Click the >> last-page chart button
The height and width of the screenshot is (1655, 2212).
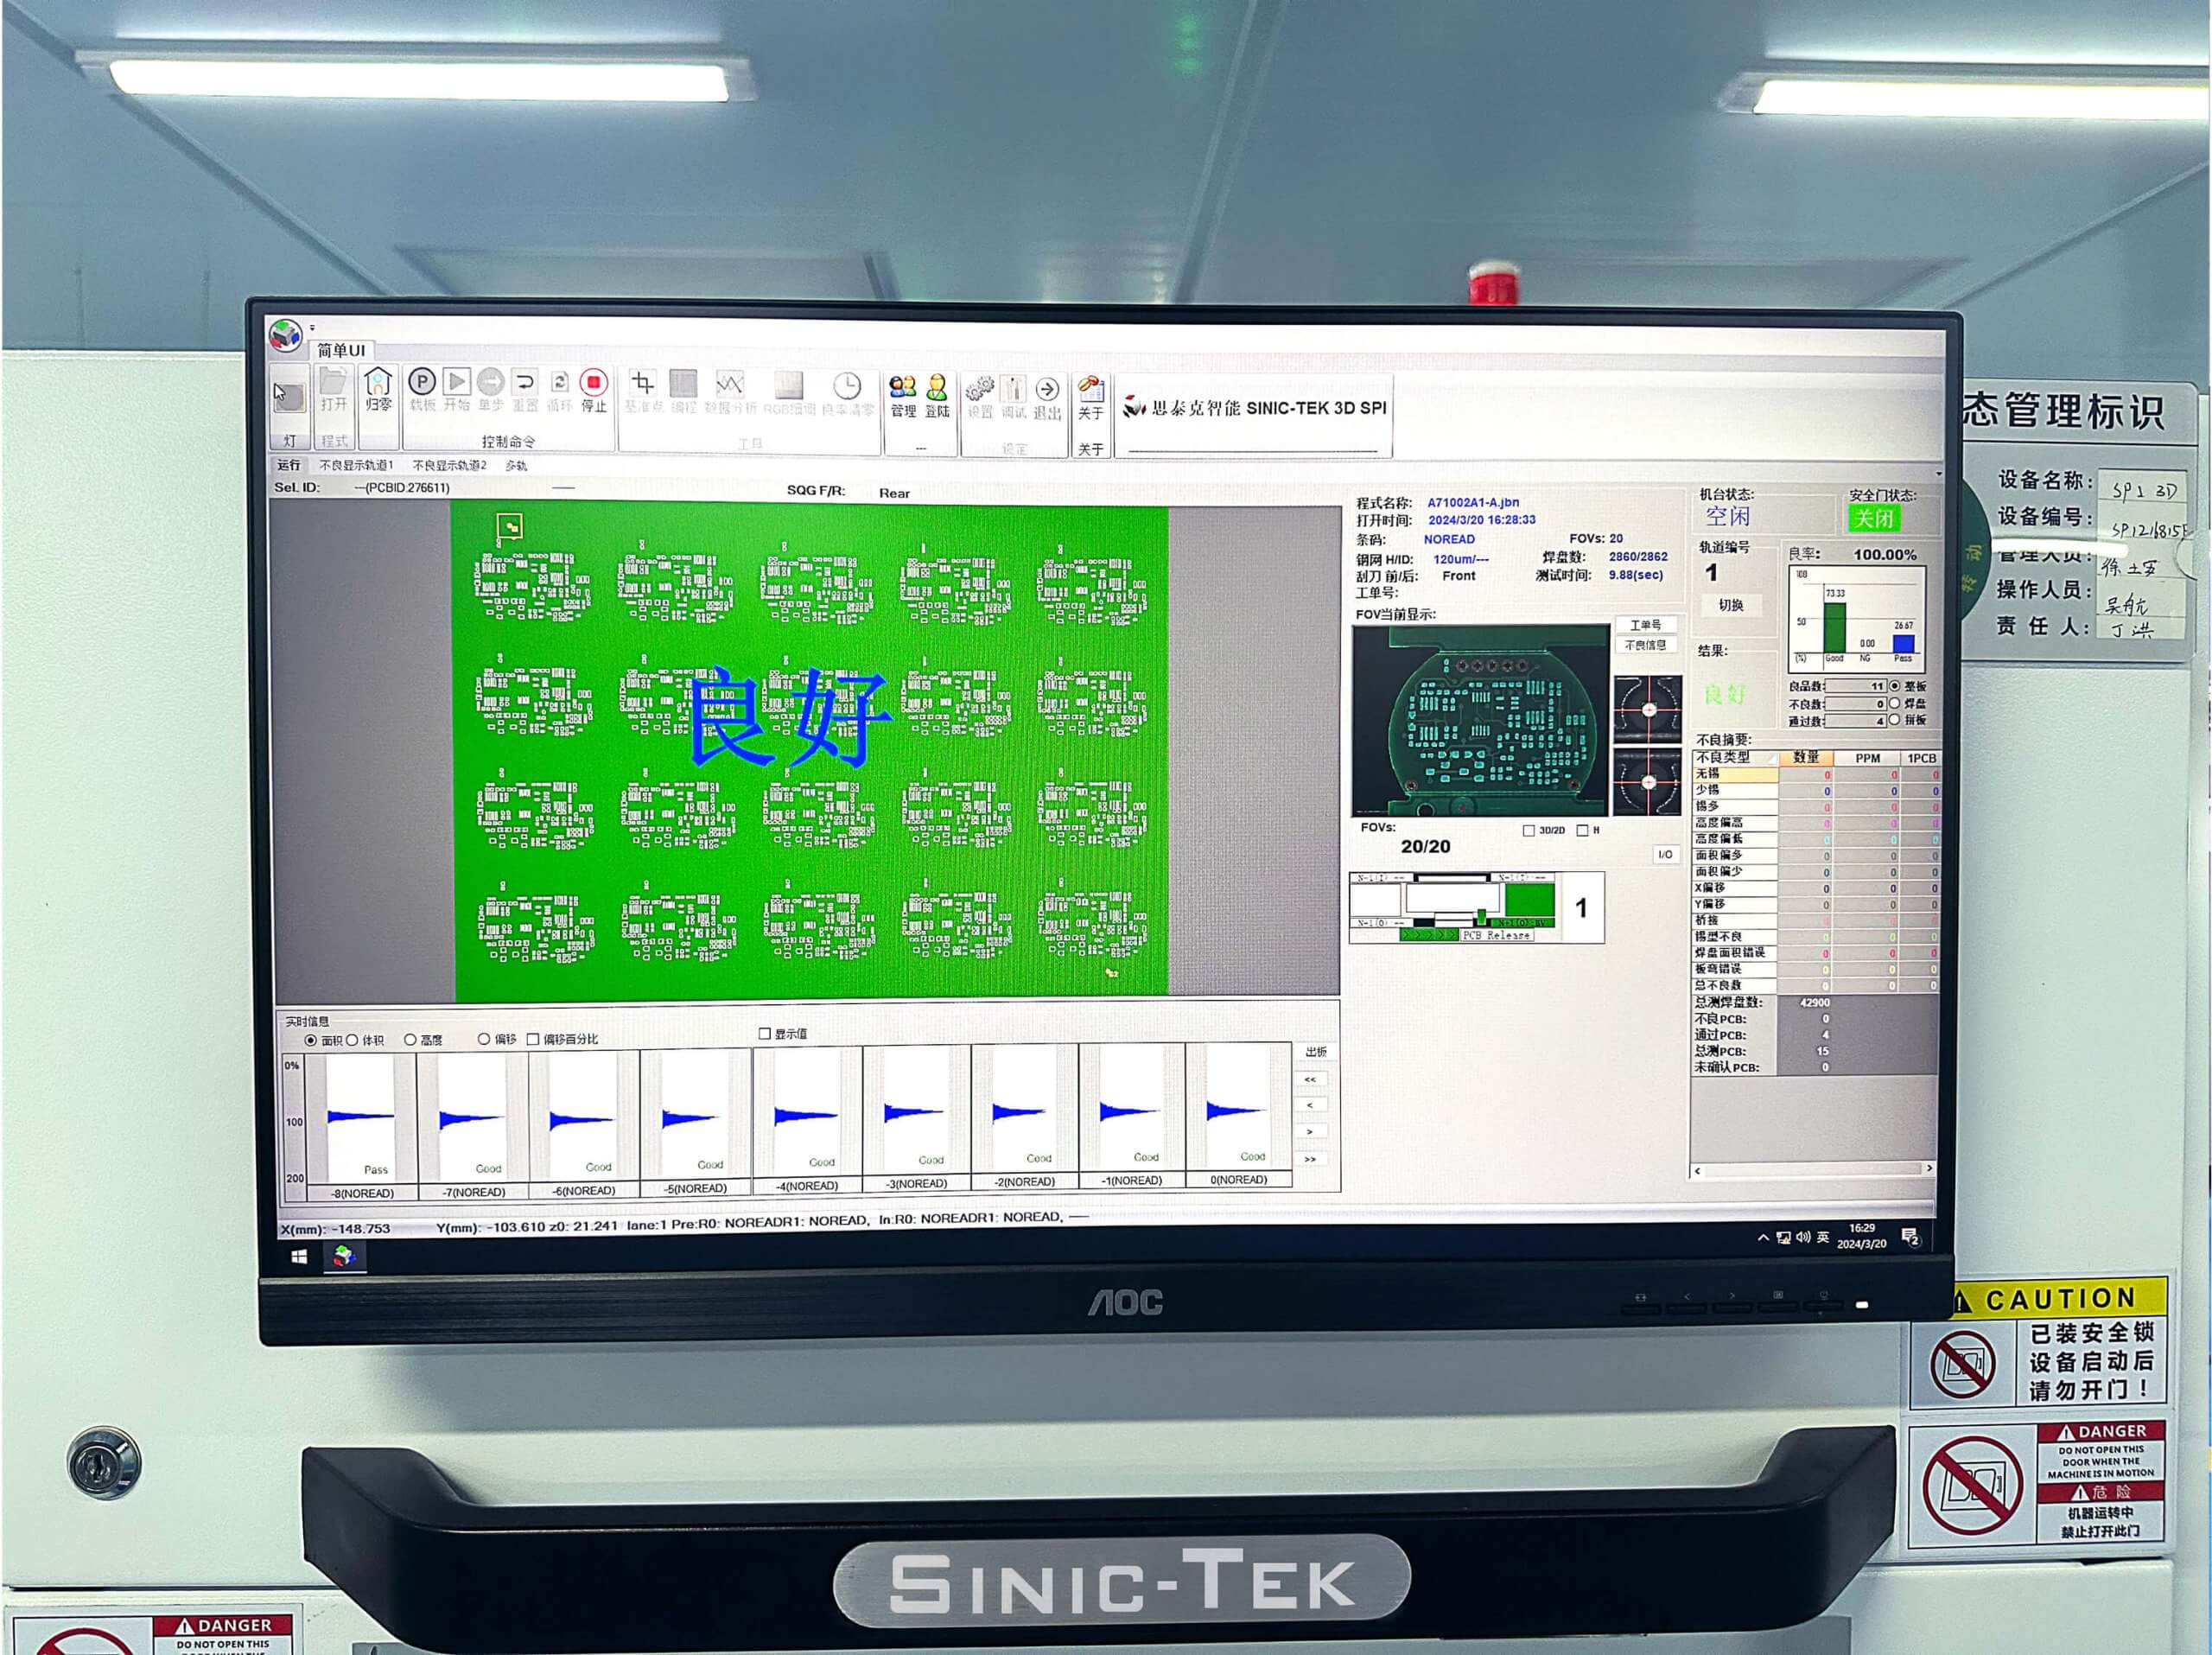(x=1310, y=1159)
